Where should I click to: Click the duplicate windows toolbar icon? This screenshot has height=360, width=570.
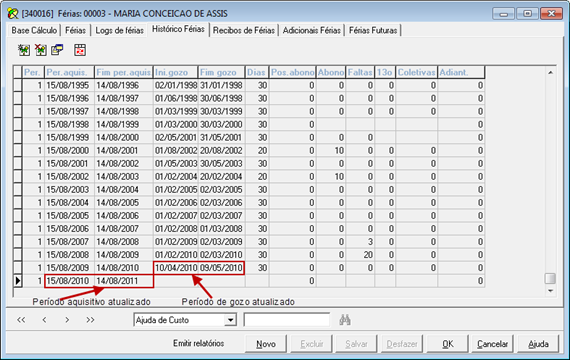pyautogui.click(x=57, y=50)
